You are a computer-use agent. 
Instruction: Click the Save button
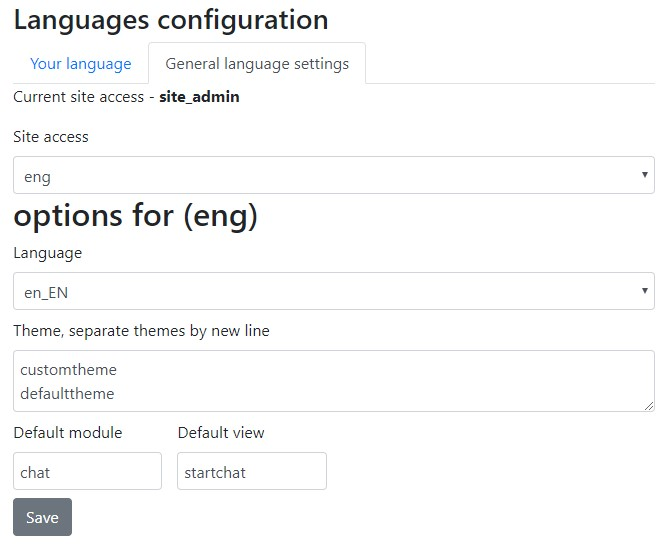point(42,517)
